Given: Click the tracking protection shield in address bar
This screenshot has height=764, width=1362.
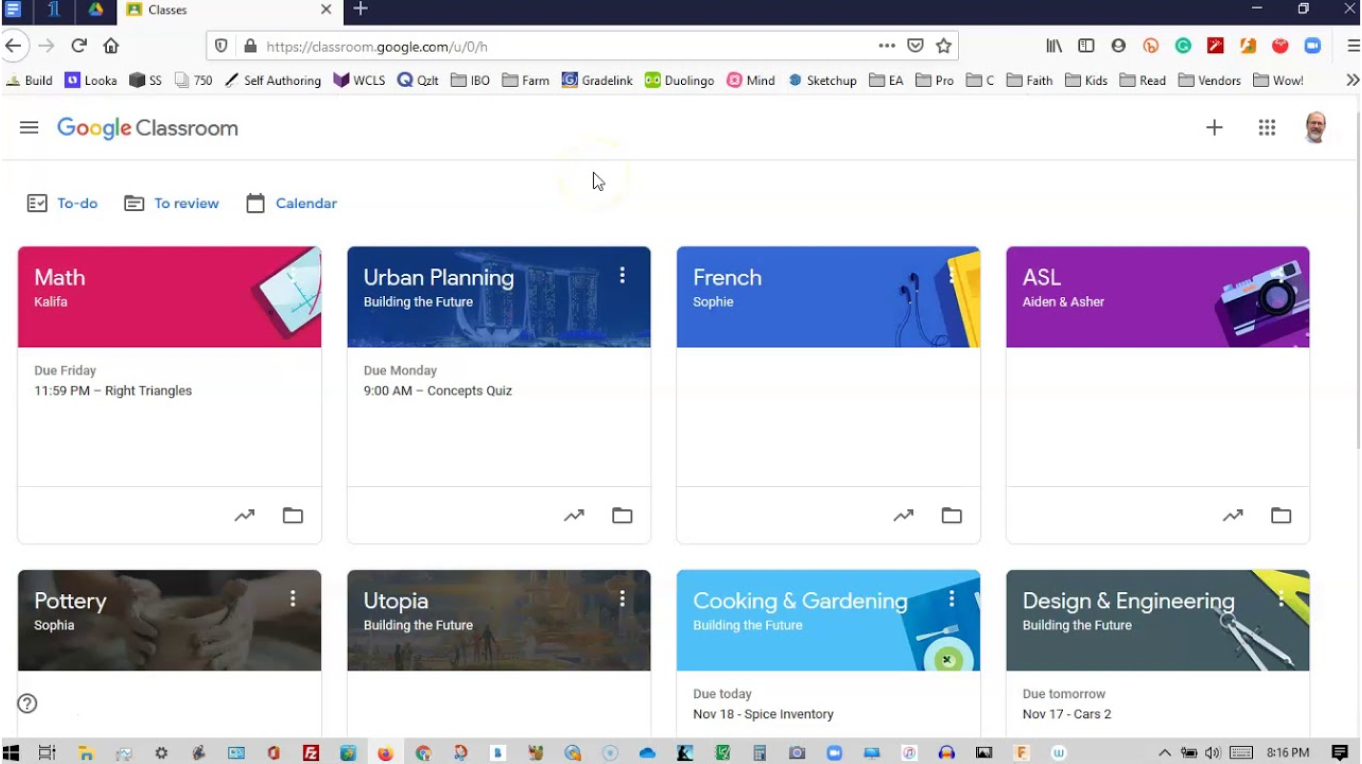Looking at the screenshot, I should pos(221,46).
